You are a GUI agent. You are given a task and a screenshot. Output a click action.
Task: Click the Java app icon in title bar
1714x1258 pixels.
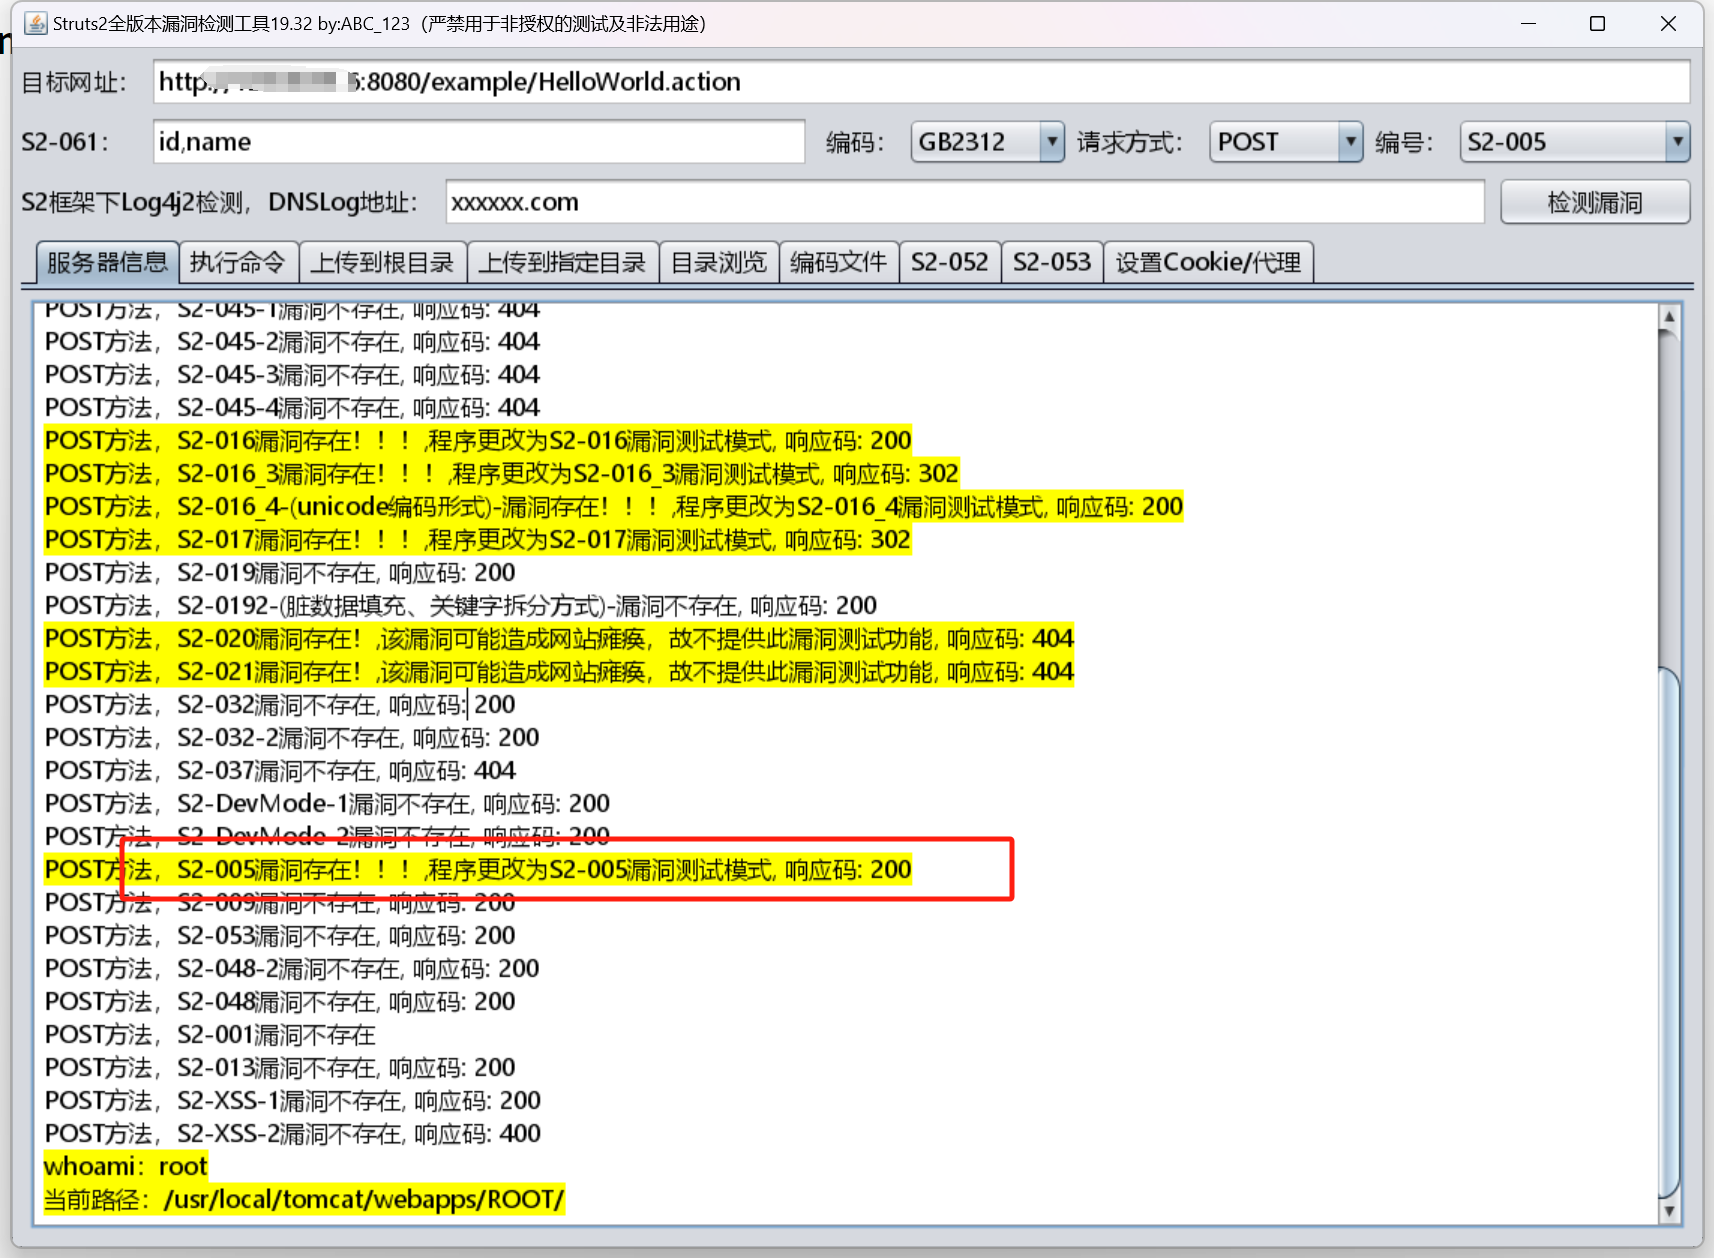[x=36, y=23]
